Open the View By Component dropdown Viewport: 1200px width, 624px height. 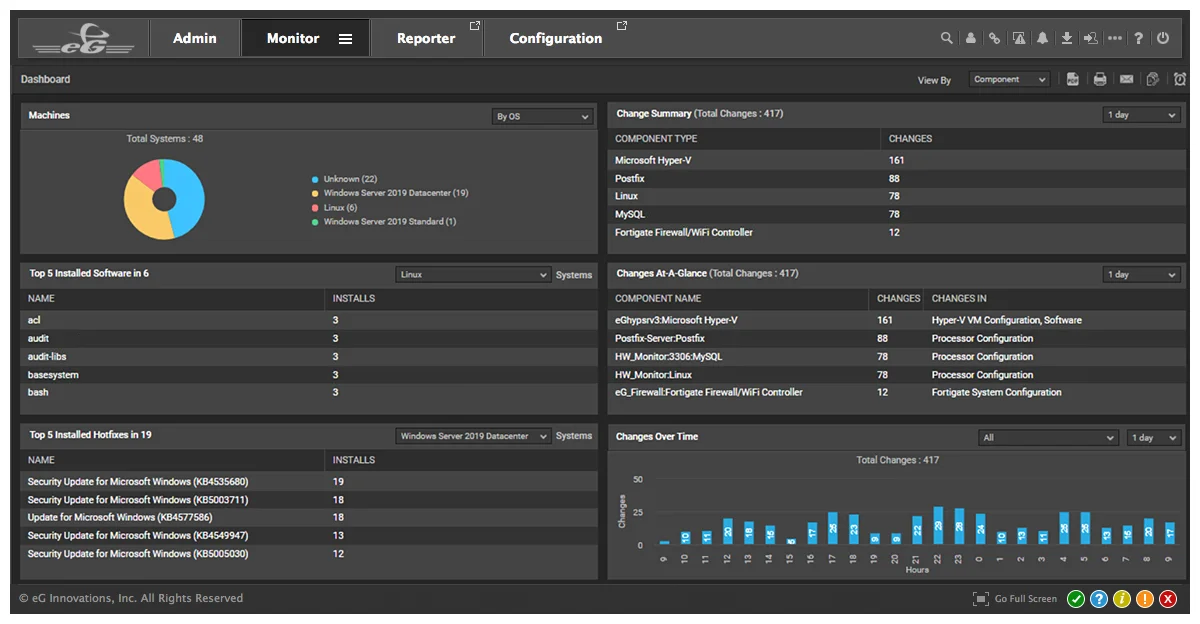(1010, 79)
